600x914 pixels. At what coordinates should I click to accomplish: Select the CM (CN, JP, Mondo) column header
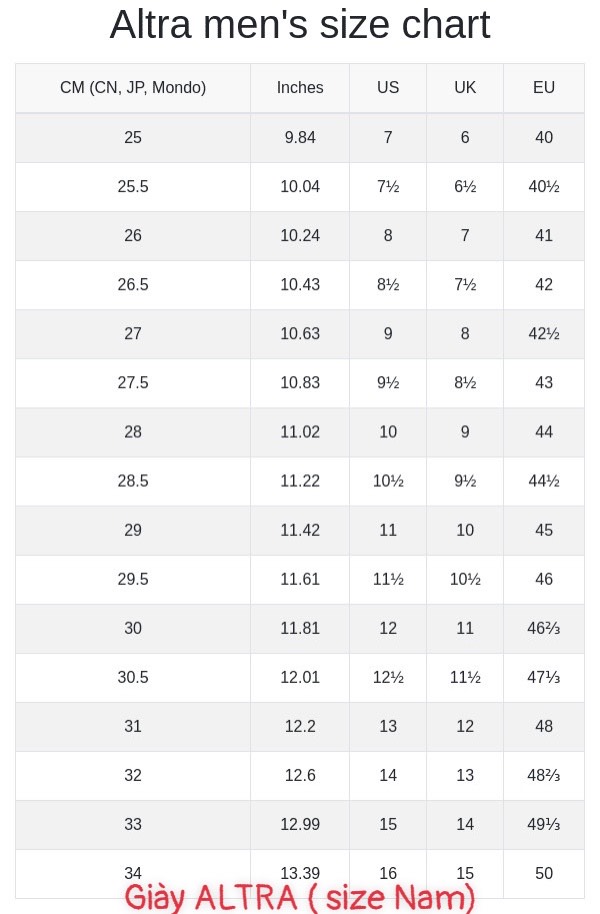(x=133, y=87)
